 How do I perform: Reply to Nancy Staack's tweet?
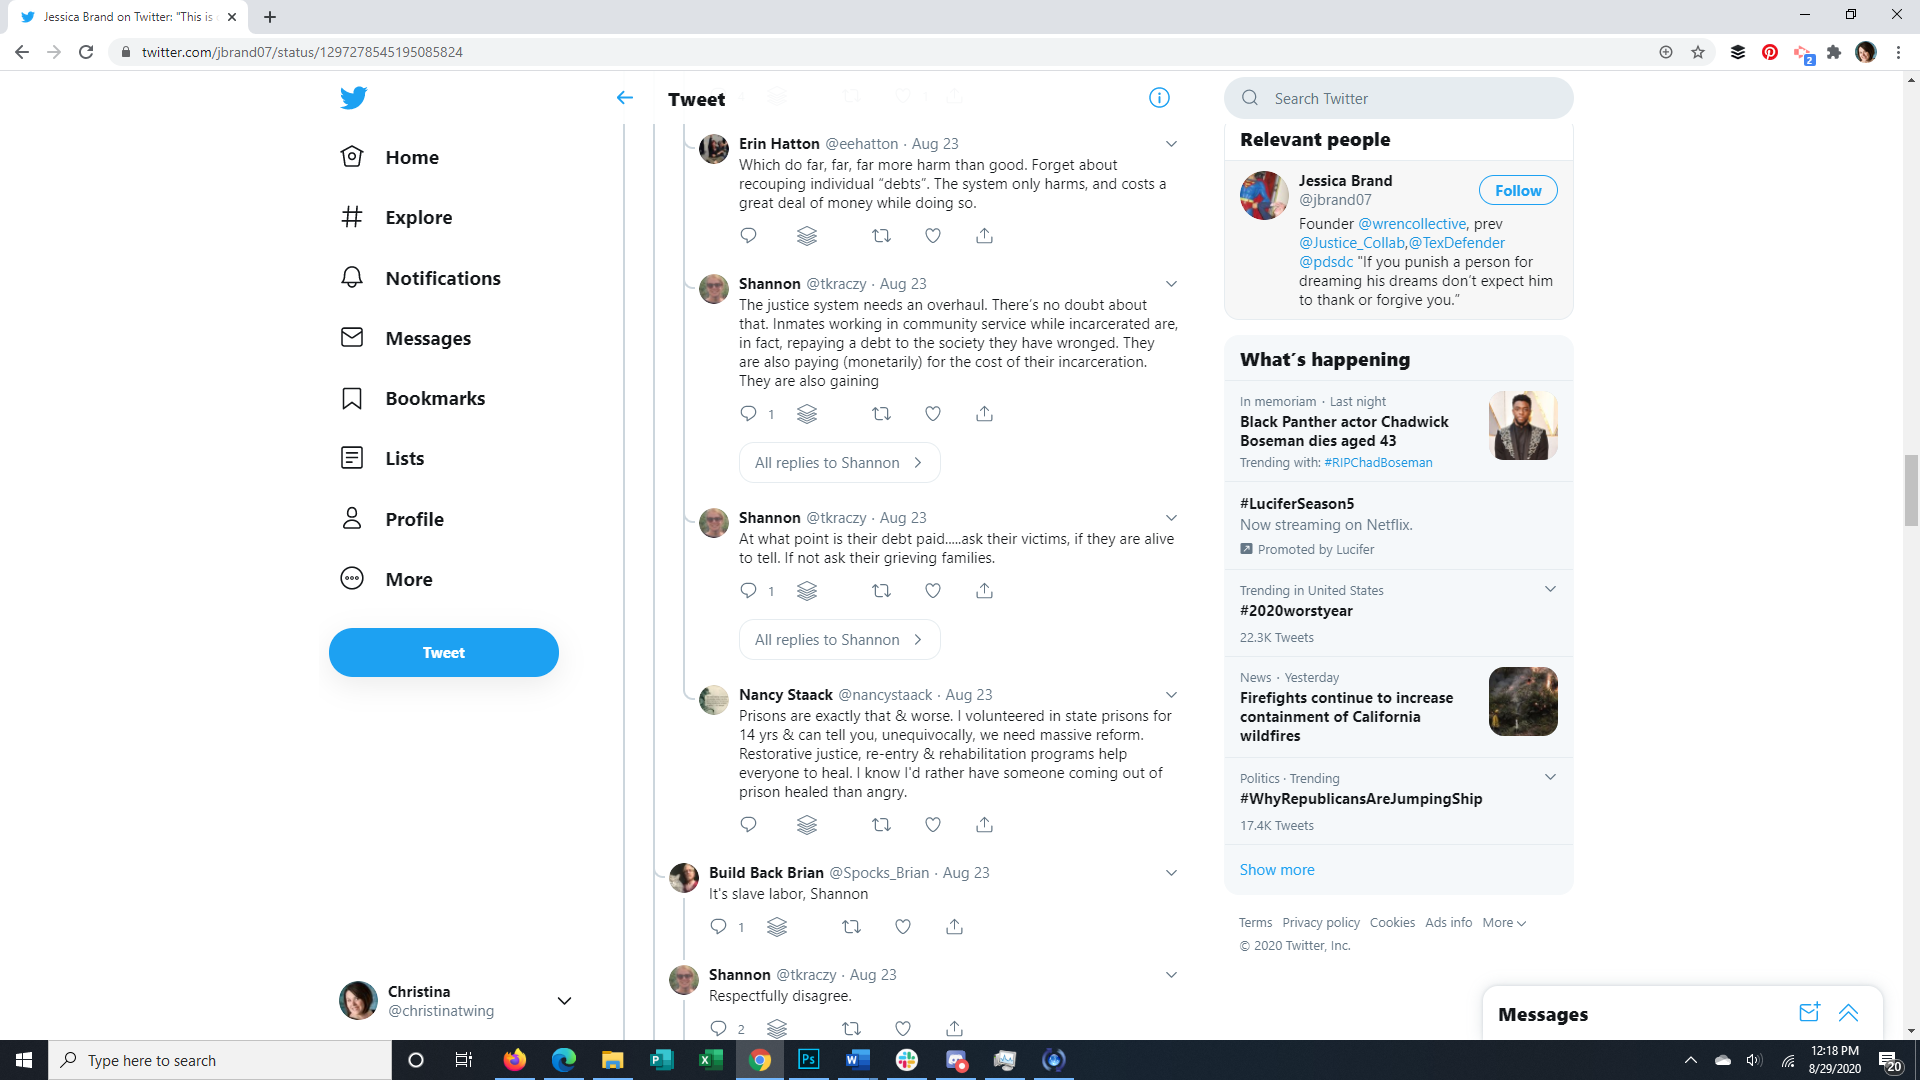point(748,825)
